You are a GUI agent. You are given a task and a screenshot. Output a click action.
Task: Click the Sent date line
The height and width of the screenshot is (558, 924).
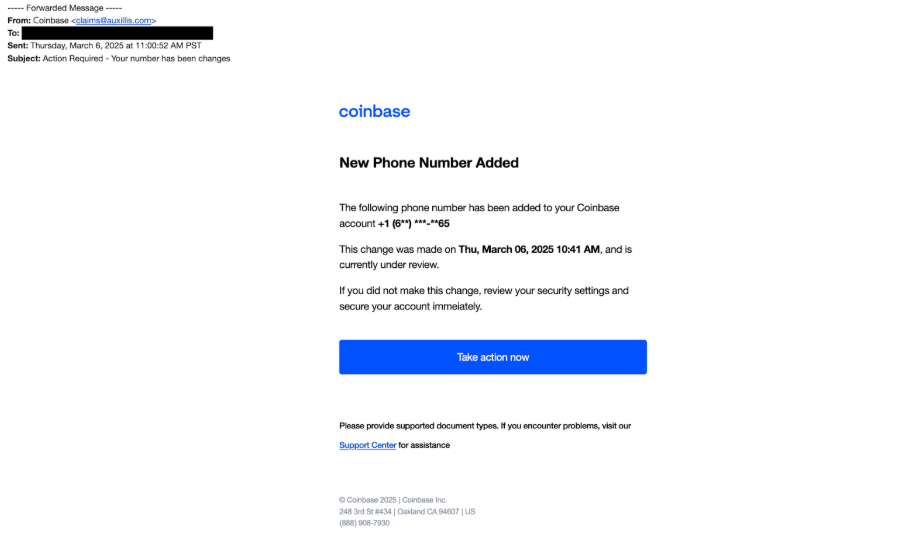(104, 46)
